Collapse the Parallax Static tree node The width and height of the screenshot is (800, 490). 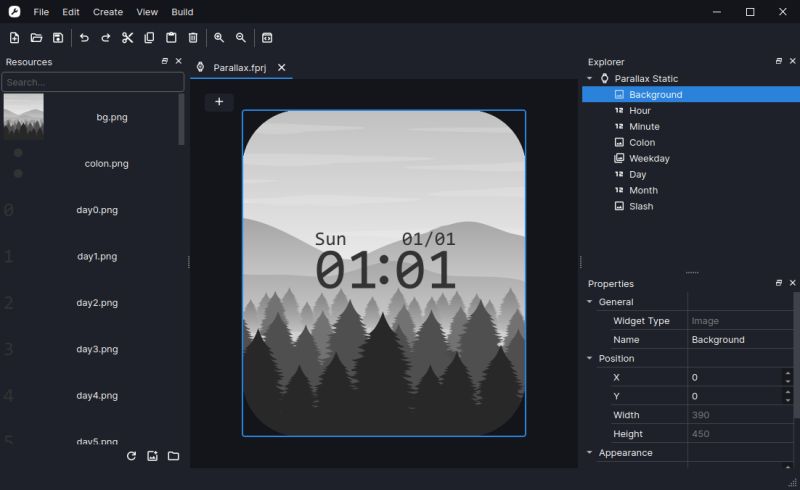(590, 79)
